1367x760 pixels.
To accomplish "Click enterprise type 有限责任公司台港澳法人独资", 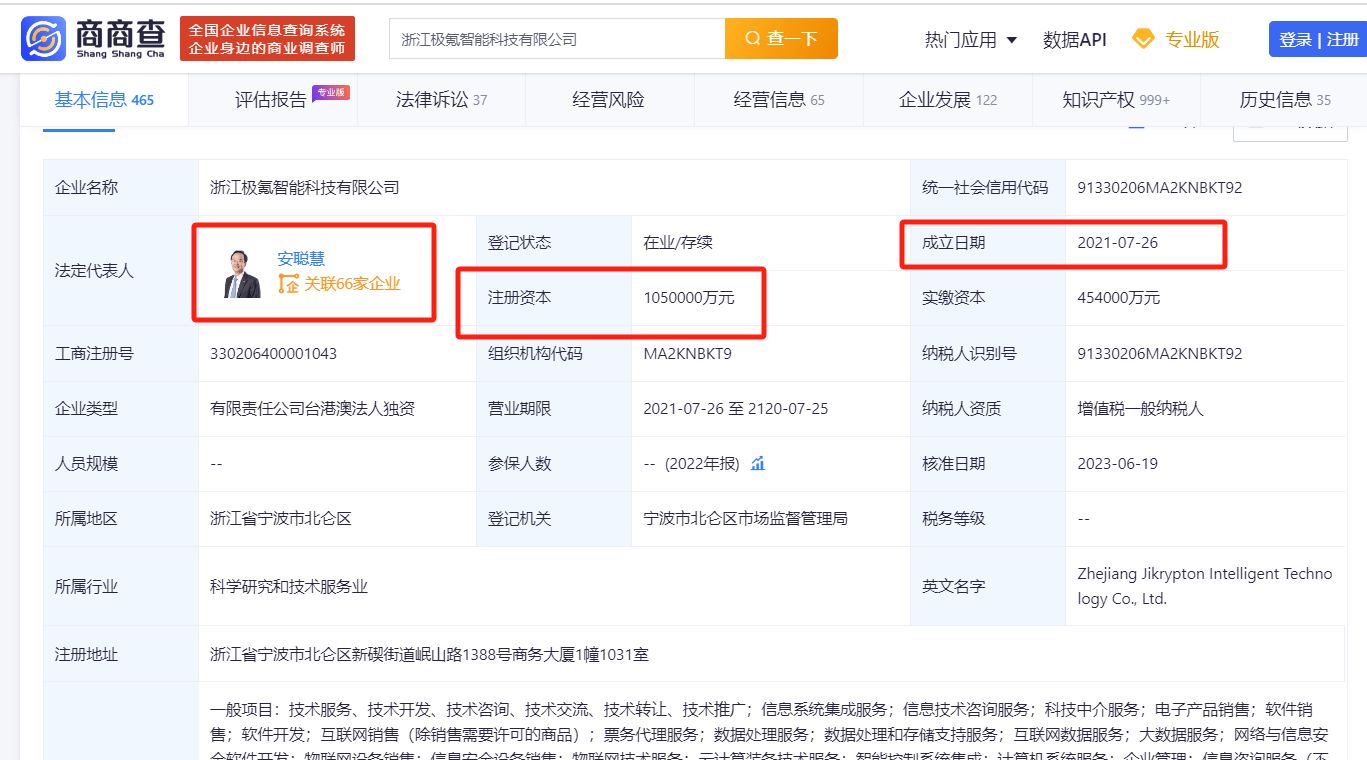I will [x=312, y=408].
